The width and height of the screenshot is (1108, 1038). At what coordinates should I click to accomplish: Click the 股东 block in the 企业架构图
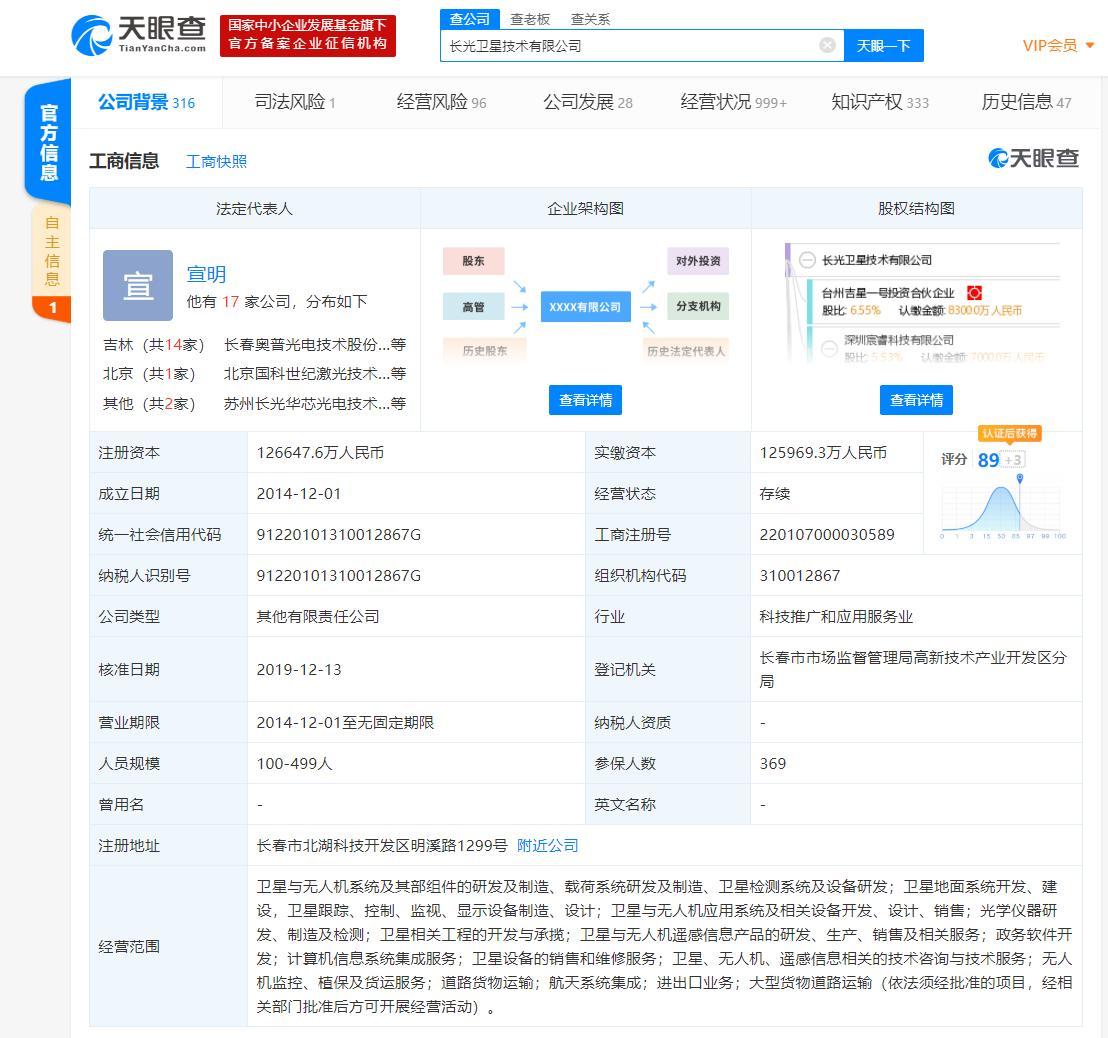pyautogui.click(x=473, y=261)
